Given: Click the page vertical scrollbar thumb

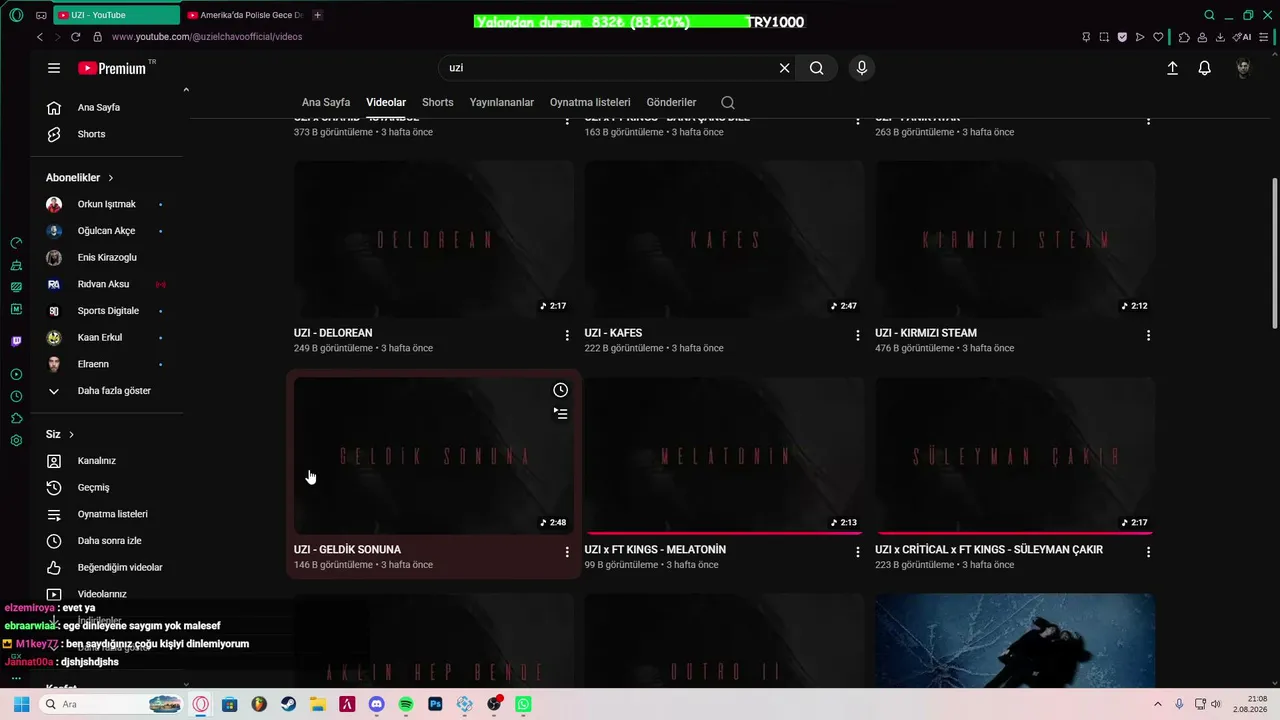Looking at the screenshot, I should pyautogui.click(x=1274, y=253).
